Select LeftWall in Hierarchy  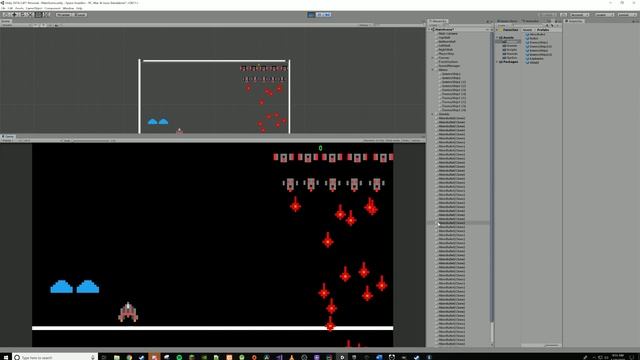[x=444, y=45]
